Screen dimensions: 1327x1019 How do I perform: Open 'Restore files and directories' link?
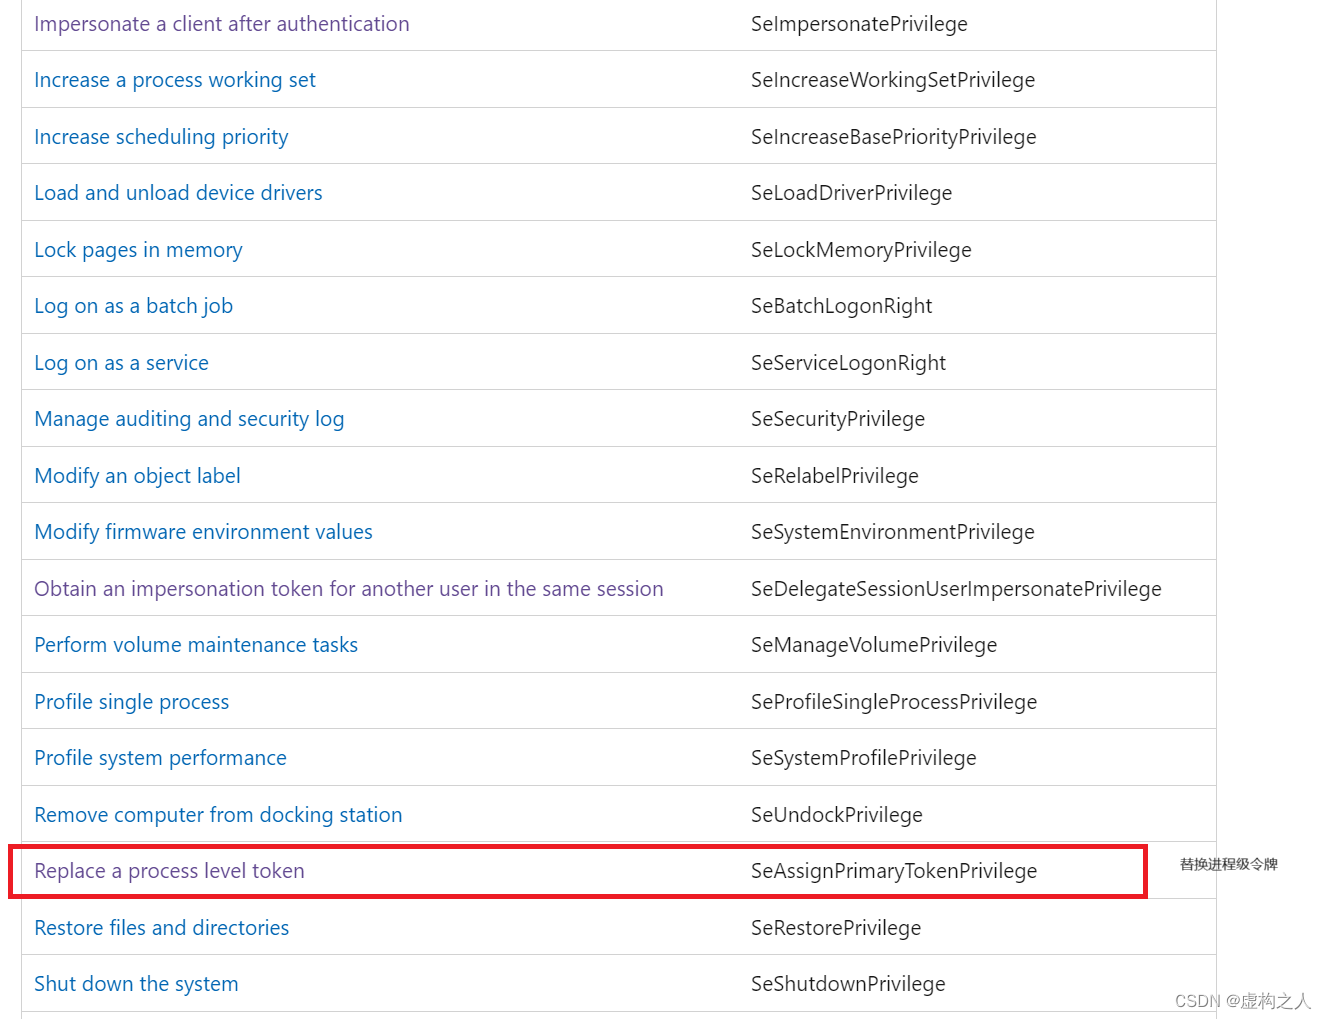pyautogui.click(x=161, y=928)
